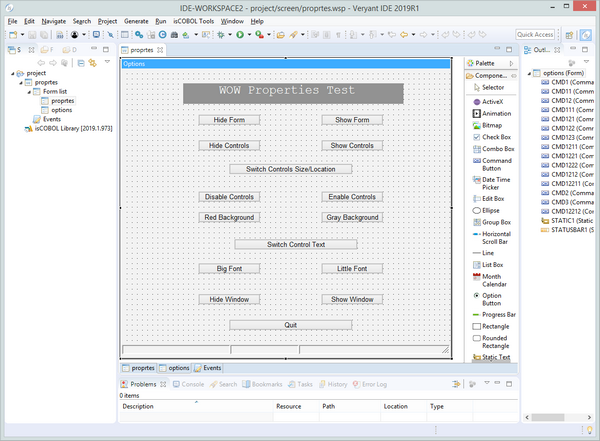Open the isCOBOL Tools menu
The image size is (600, 441).
[x=192, y=21]
